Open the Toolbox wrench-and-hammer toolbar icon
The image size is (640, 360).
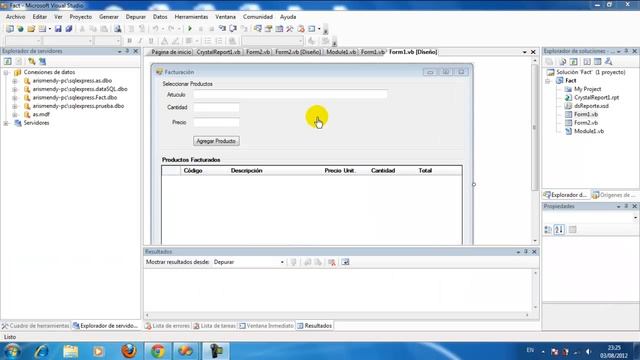click(x=289, y=29)
